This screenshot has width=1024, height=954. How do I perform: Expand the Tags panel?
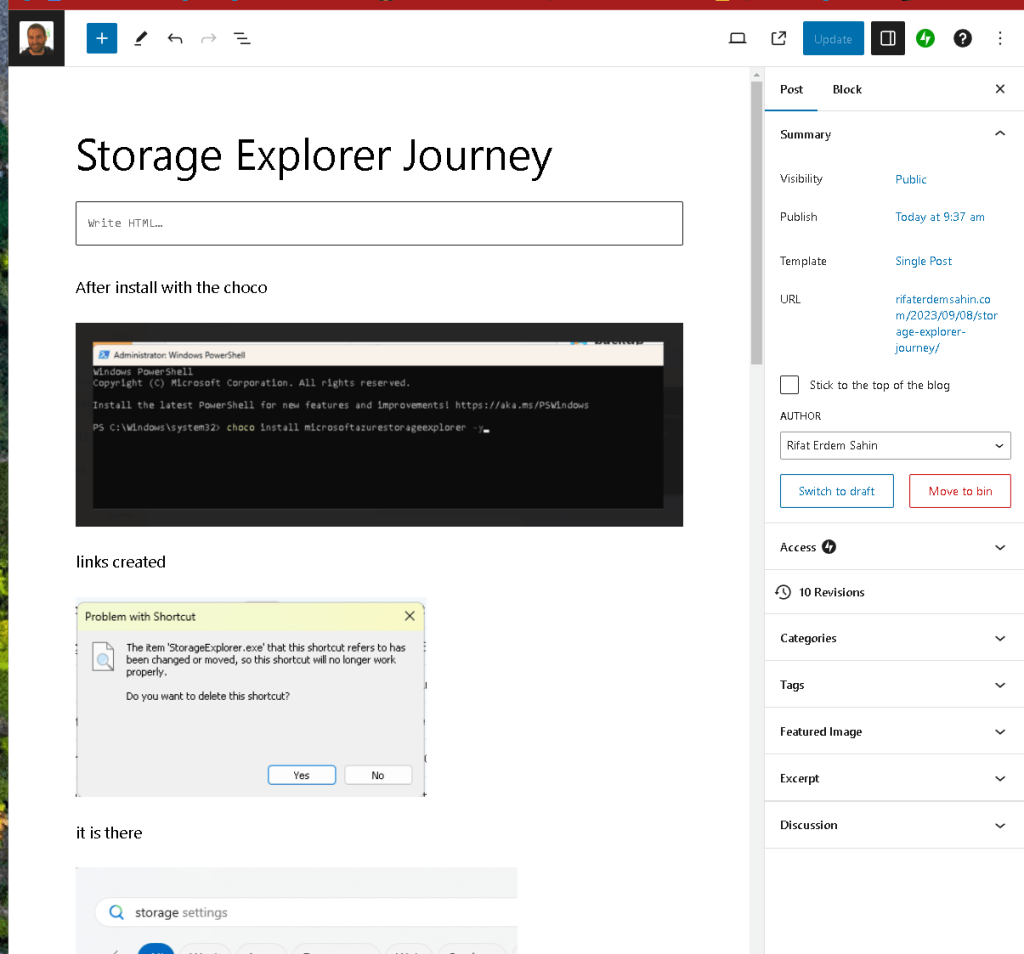(893, 684)
